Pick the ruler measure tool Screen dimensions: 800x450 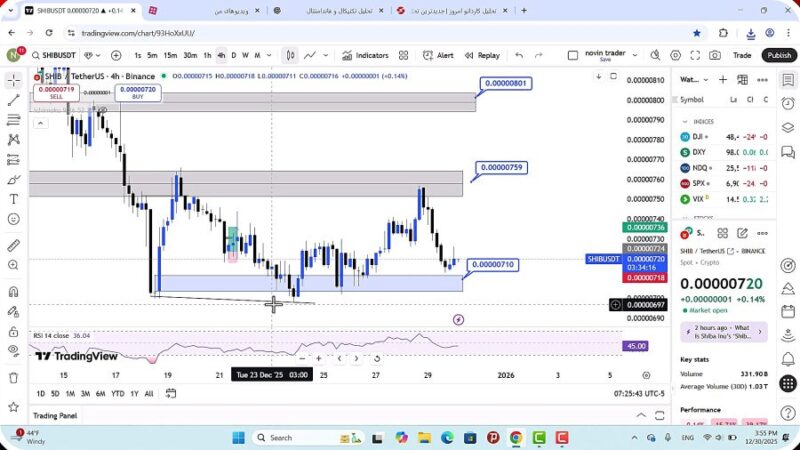14,245
